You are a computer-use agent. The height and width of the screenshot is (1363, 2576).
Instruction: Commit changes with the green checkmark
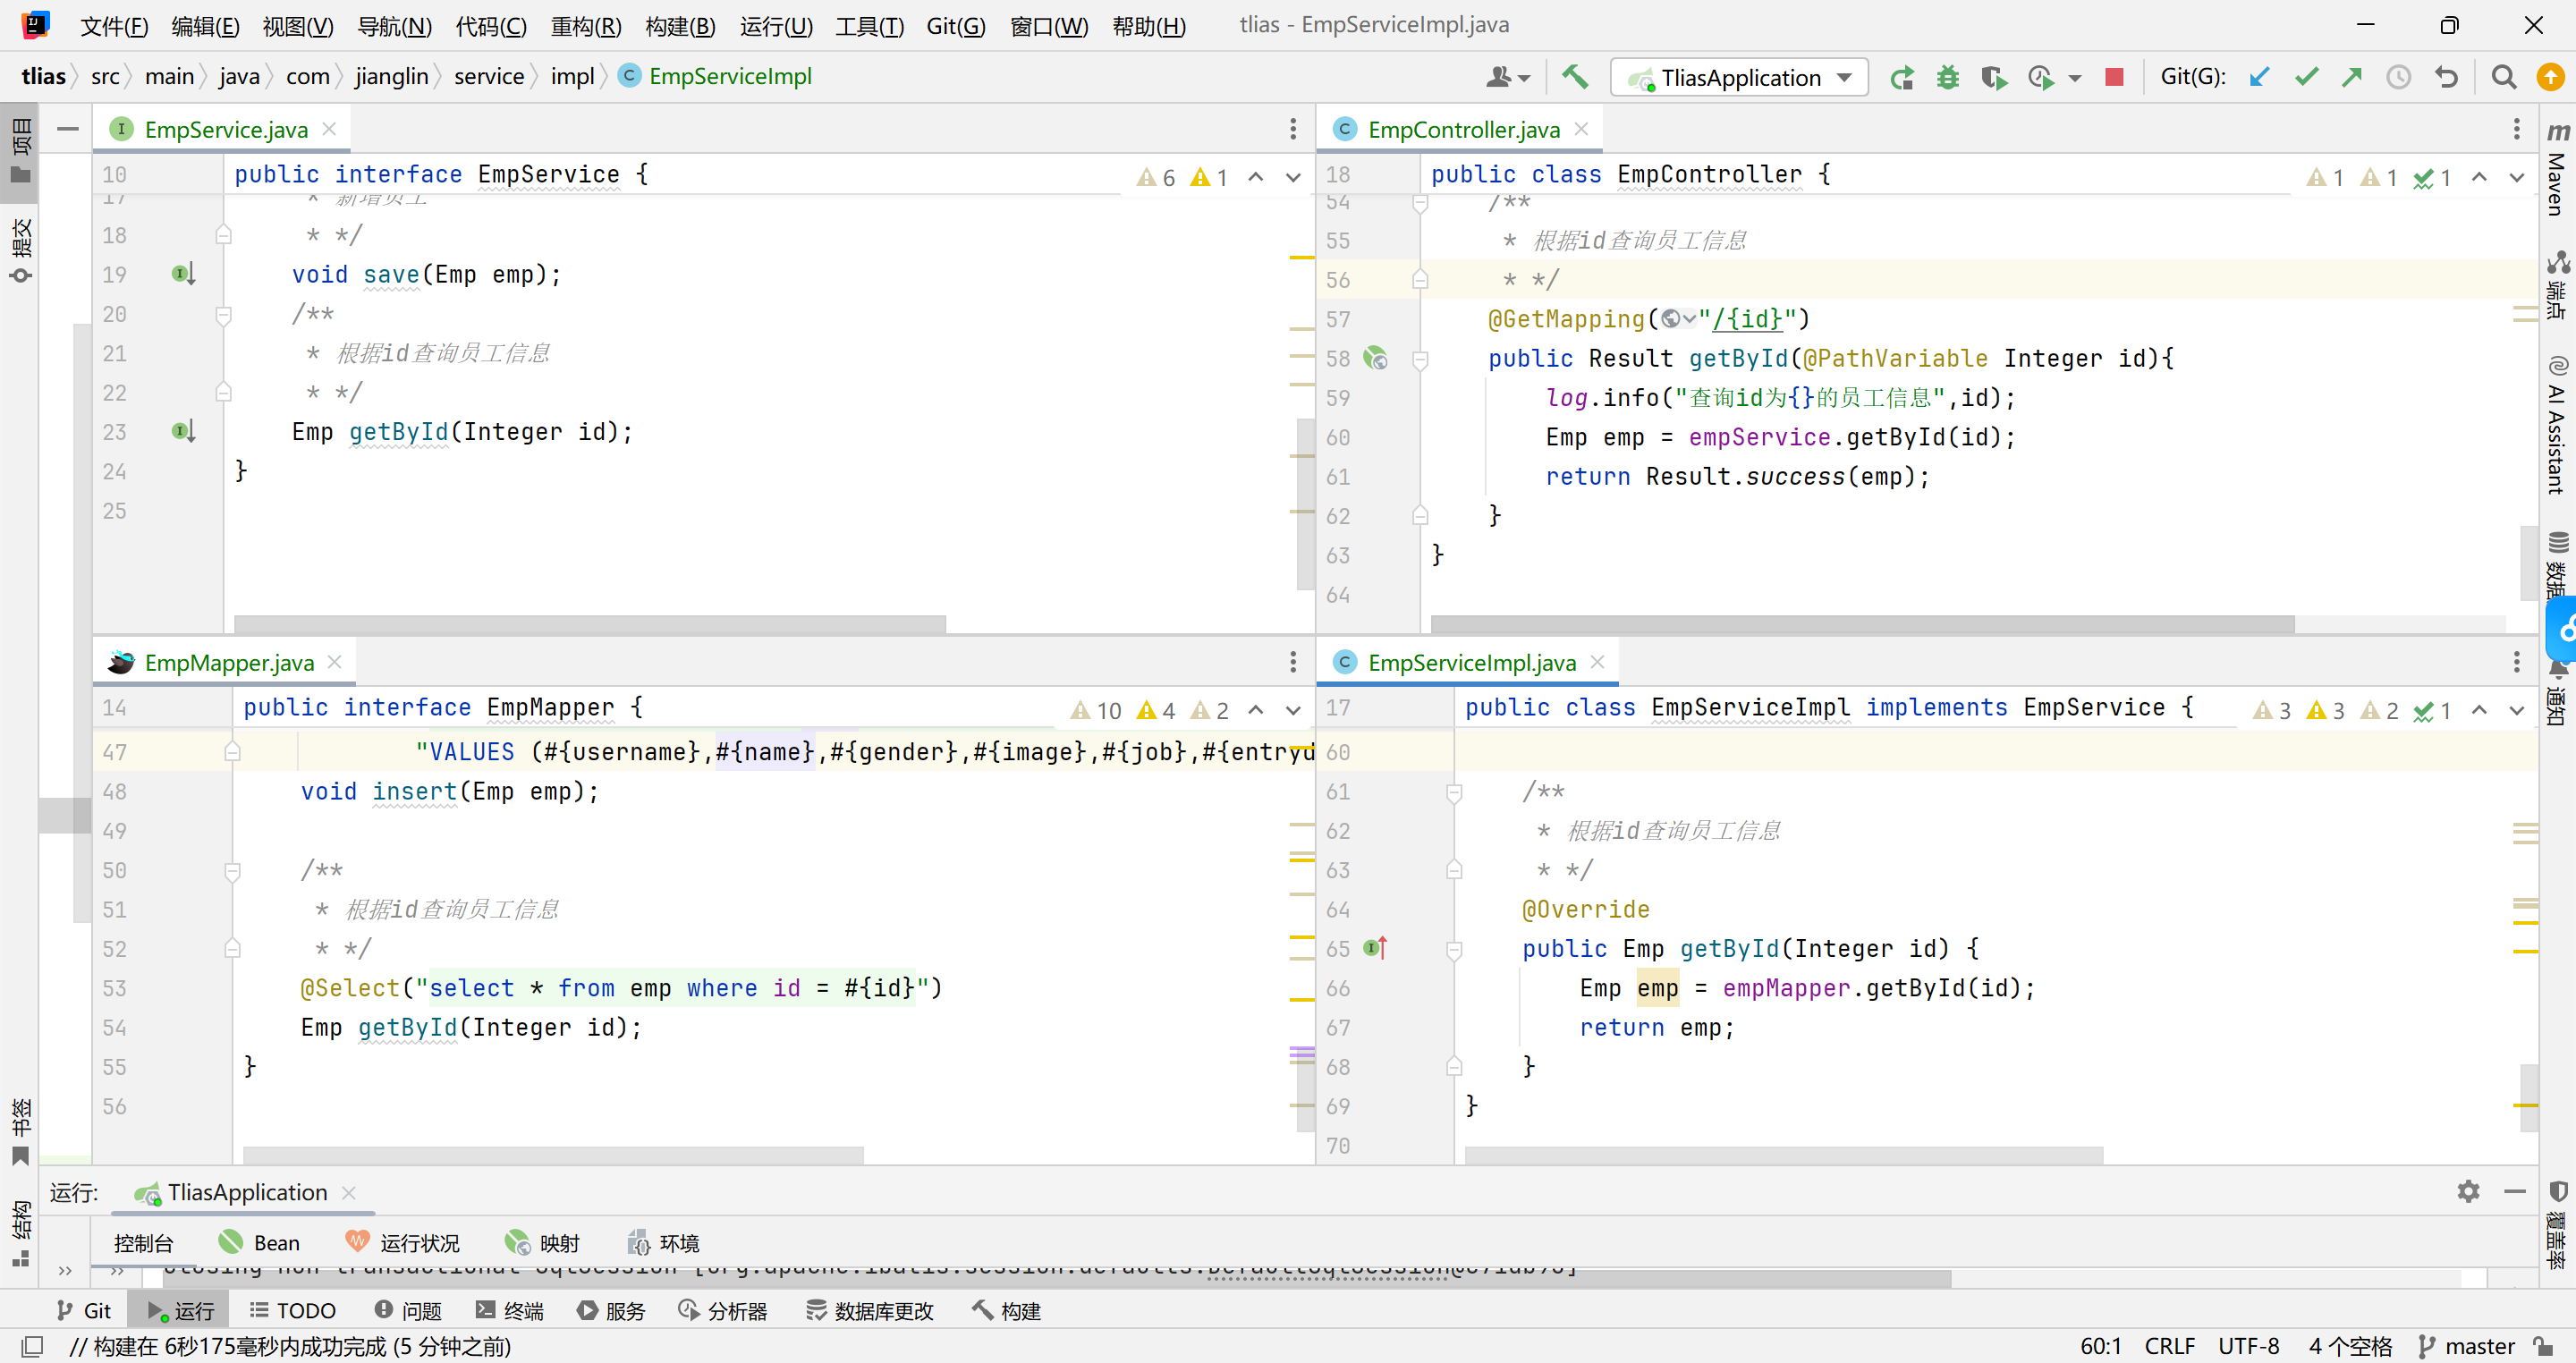[x=2306, y=77]
